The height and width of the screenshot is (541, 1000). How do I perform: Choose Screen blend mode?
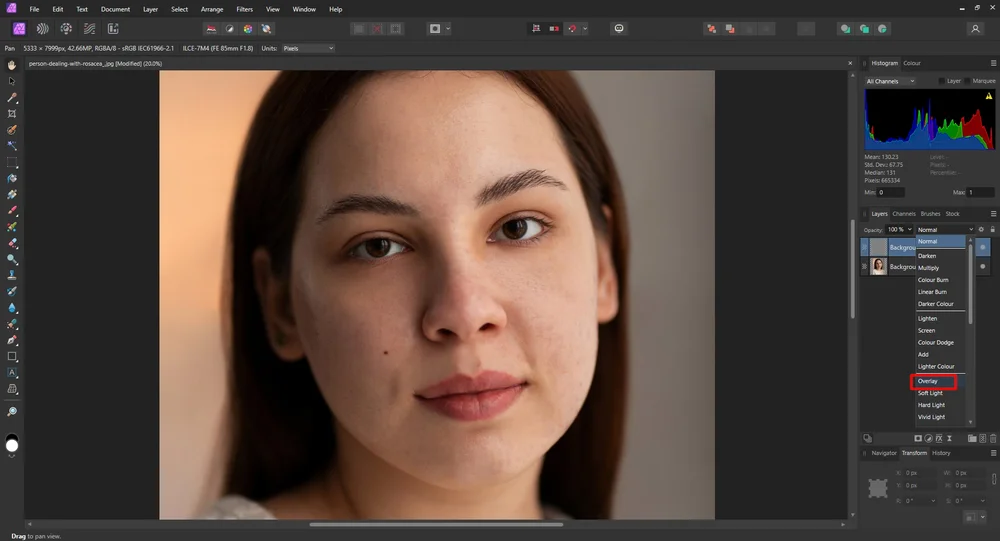coord(927,330)
